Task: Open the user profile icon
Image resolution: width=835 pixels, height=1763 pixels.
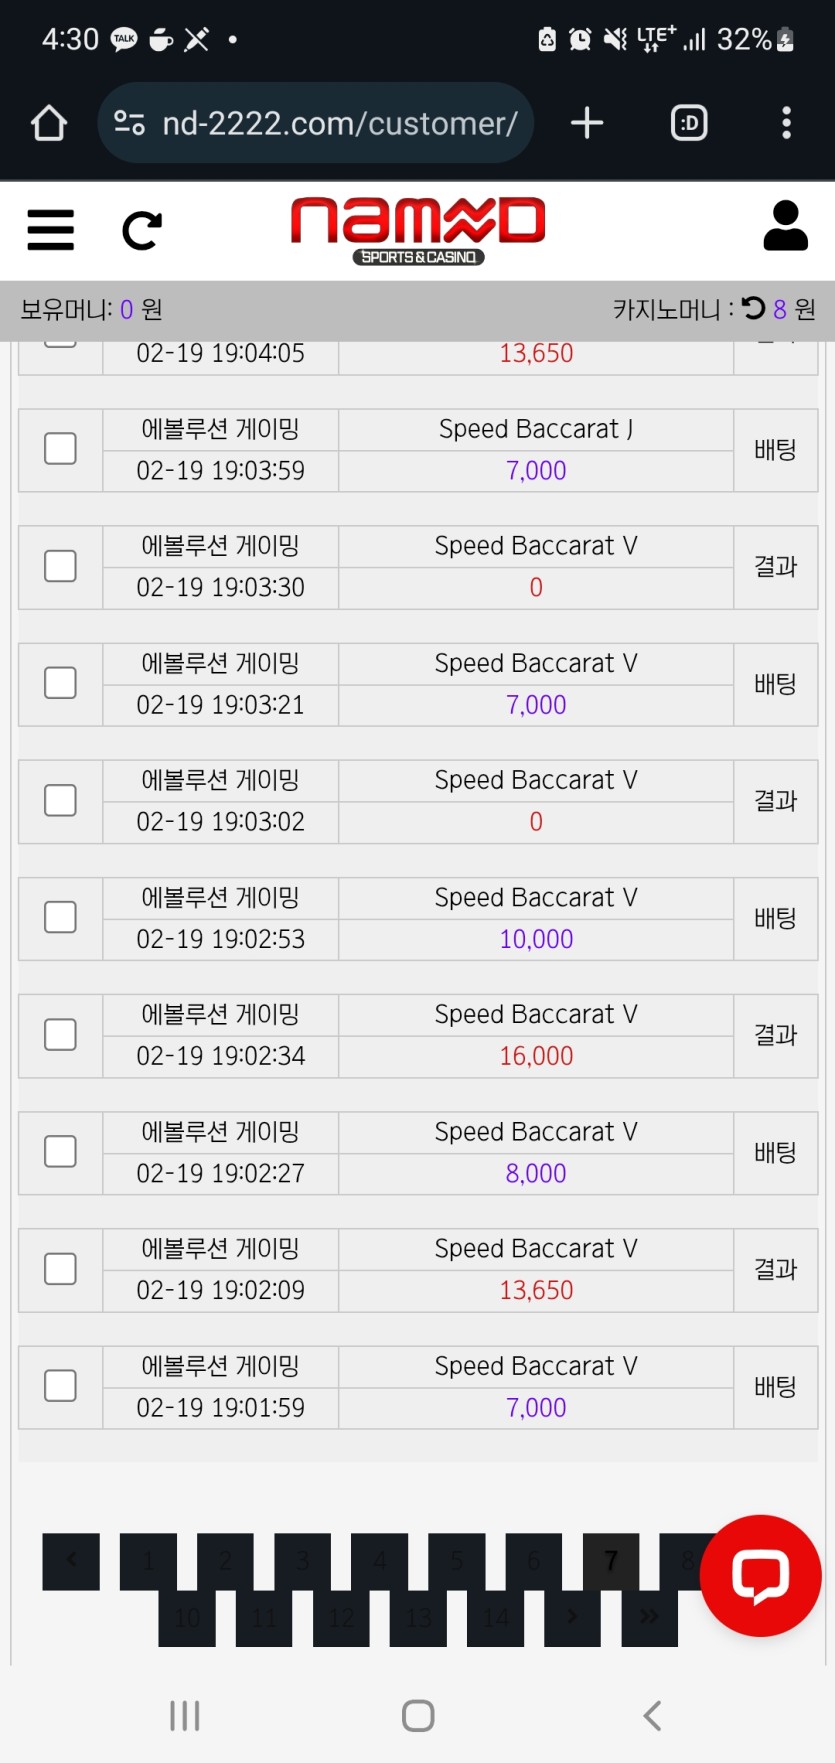Action: 785,226
